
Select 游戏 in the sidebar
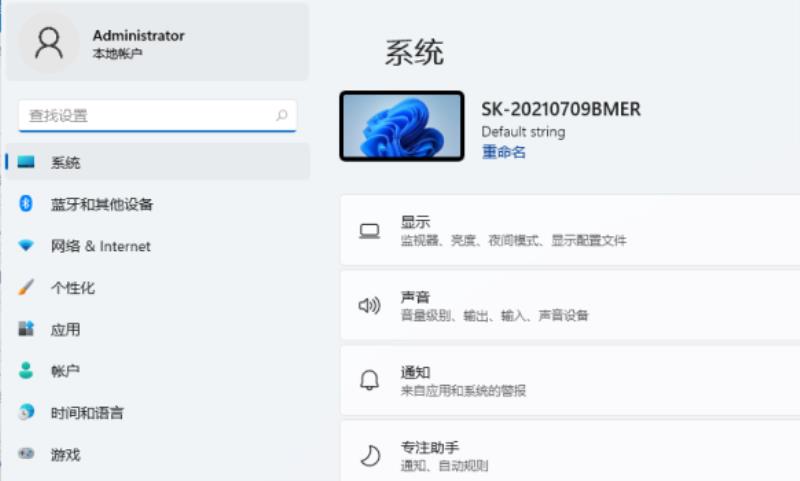(x=157, y=454)
